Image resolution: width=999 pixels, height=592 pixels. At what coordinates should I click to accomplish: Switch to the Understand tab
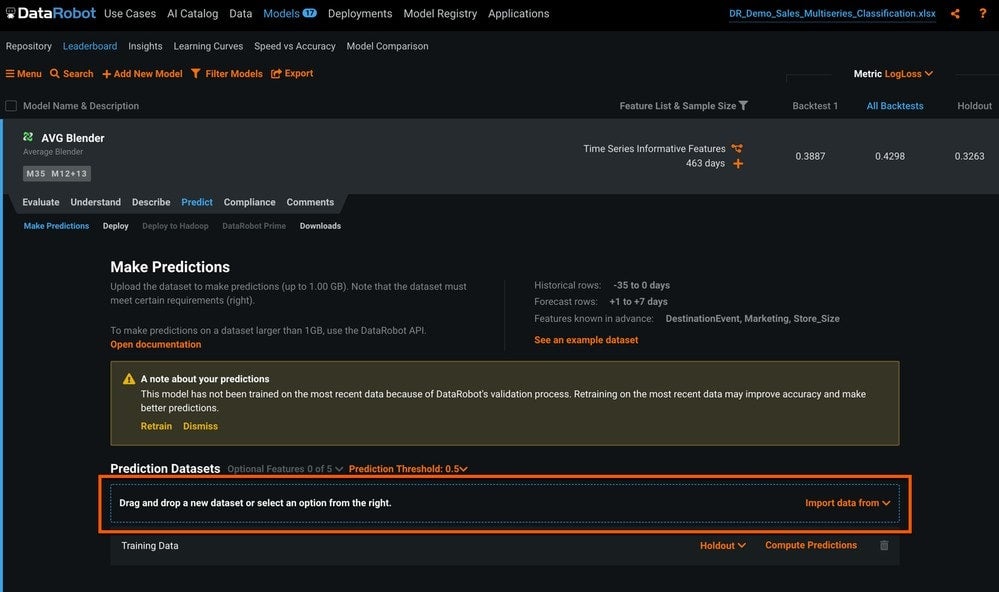point(96,202)
